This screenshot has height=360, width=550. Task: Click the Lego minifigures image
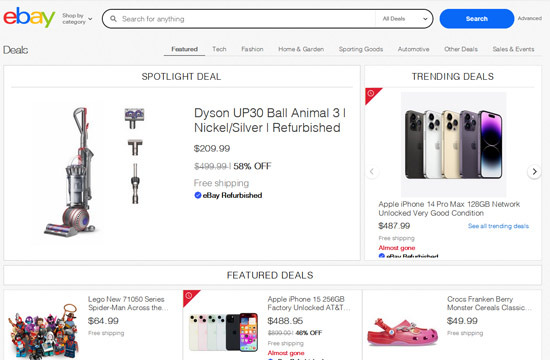click(x=43, y=332)
